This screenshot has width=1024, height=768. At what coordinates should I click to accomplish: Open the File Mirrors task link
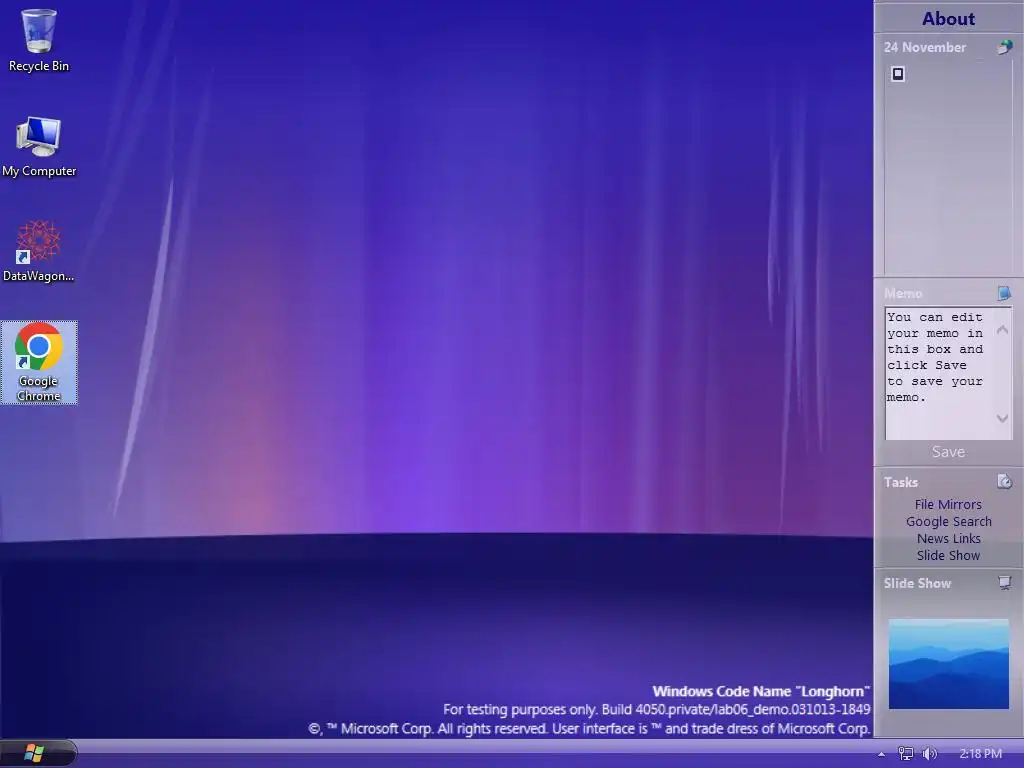coord(948,504)
